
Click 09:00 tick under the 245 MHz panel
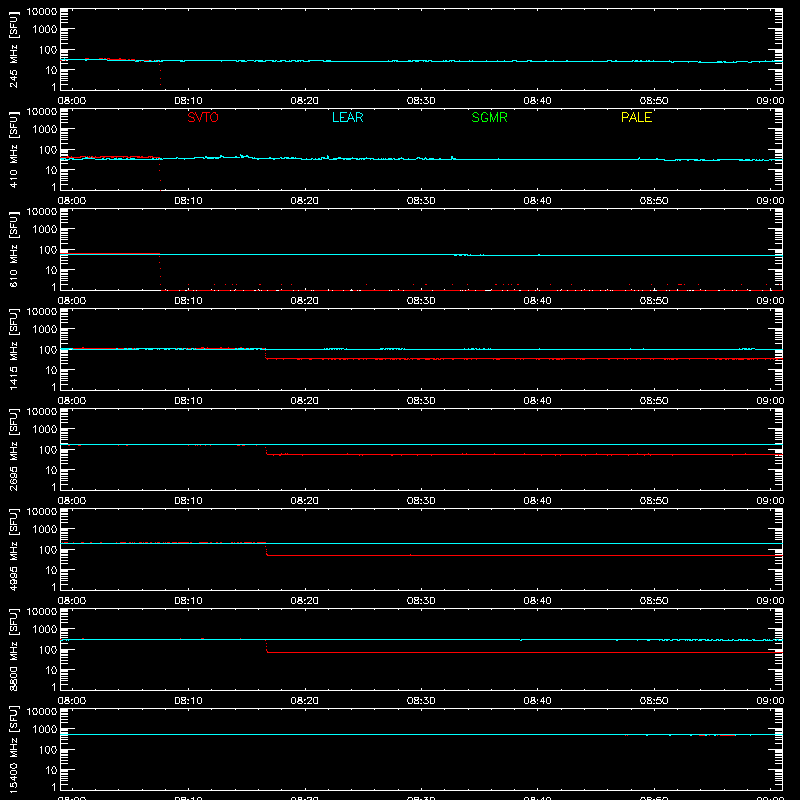pos(770,101)
